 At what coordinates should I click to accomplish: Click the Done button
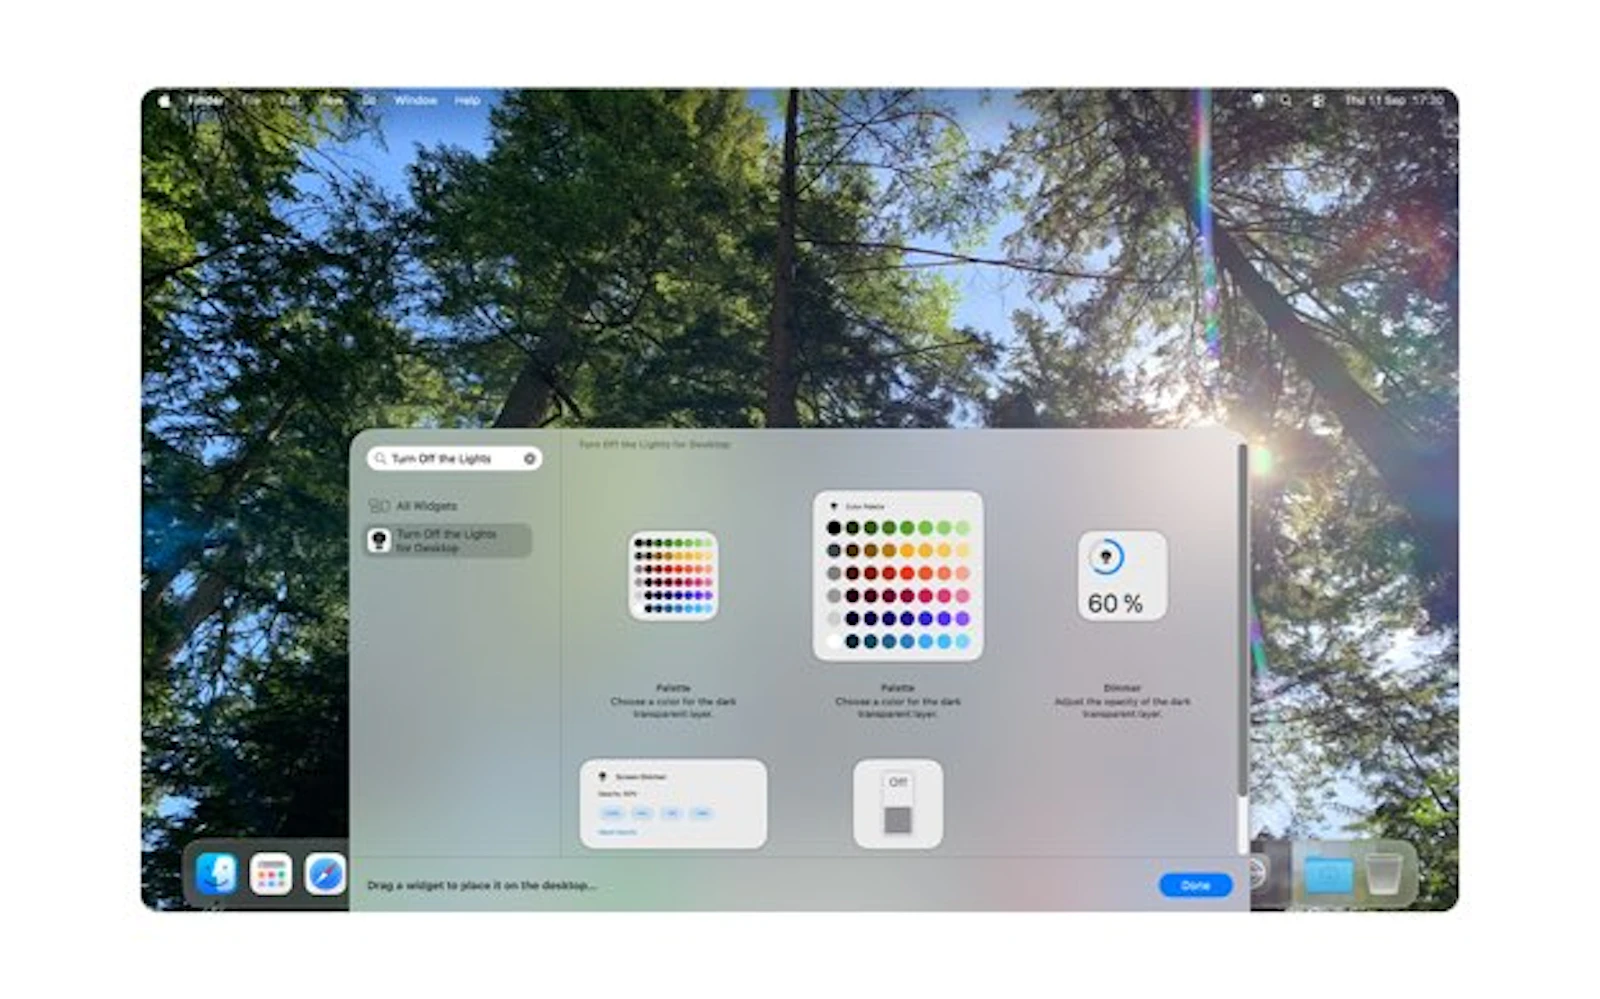tap(1195, 885)
